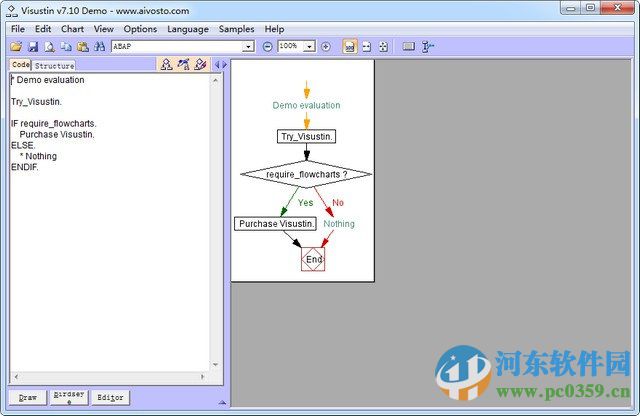Click the green 'Yes' branch label
The image size is (640, 416).
coord(305,202)
